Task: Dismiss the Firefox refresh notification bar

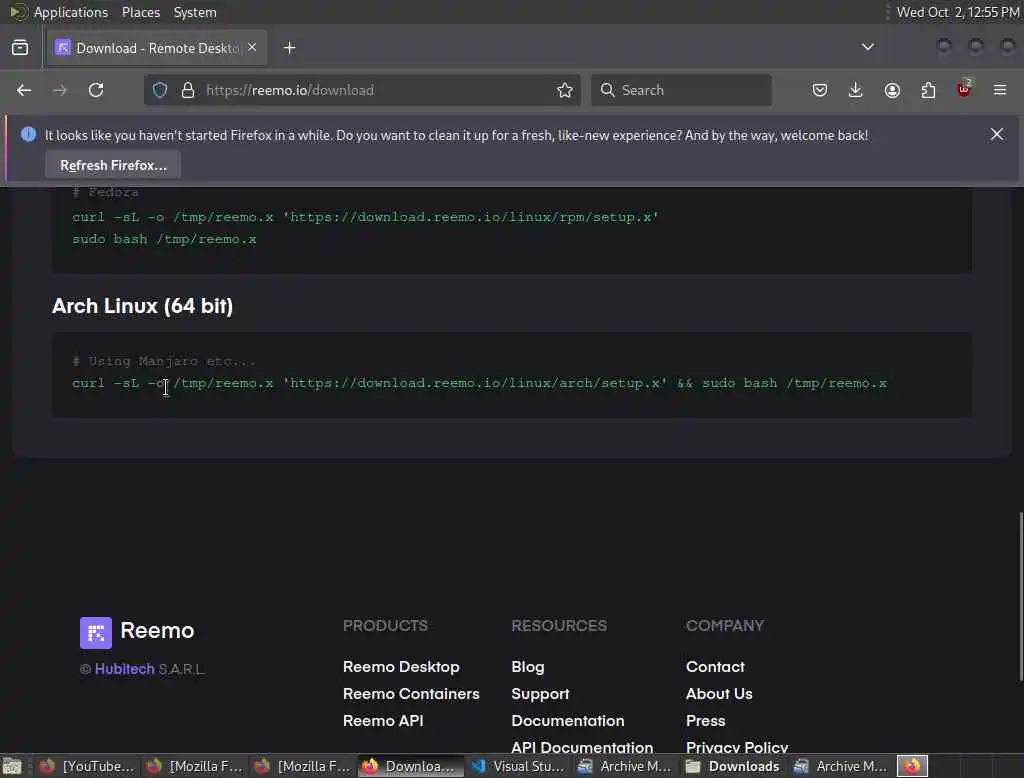Action: pyautogui.click(x=997, y=135)
